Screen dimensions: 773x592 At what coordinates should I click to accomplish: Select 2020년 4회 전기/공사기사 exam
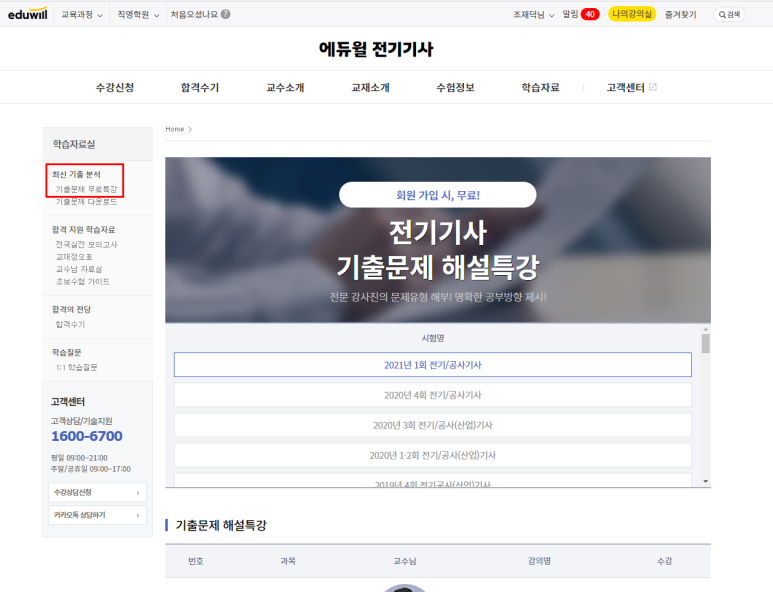[x=433, y=395]
